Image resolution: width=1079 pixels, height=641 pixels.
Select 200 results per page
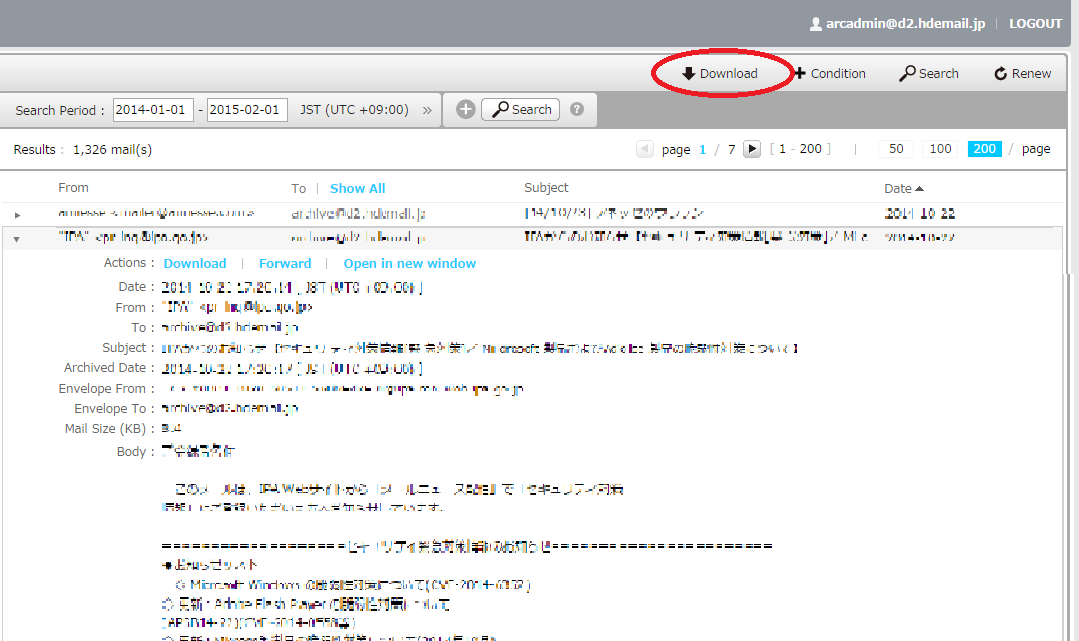click(x=985, y=149)
